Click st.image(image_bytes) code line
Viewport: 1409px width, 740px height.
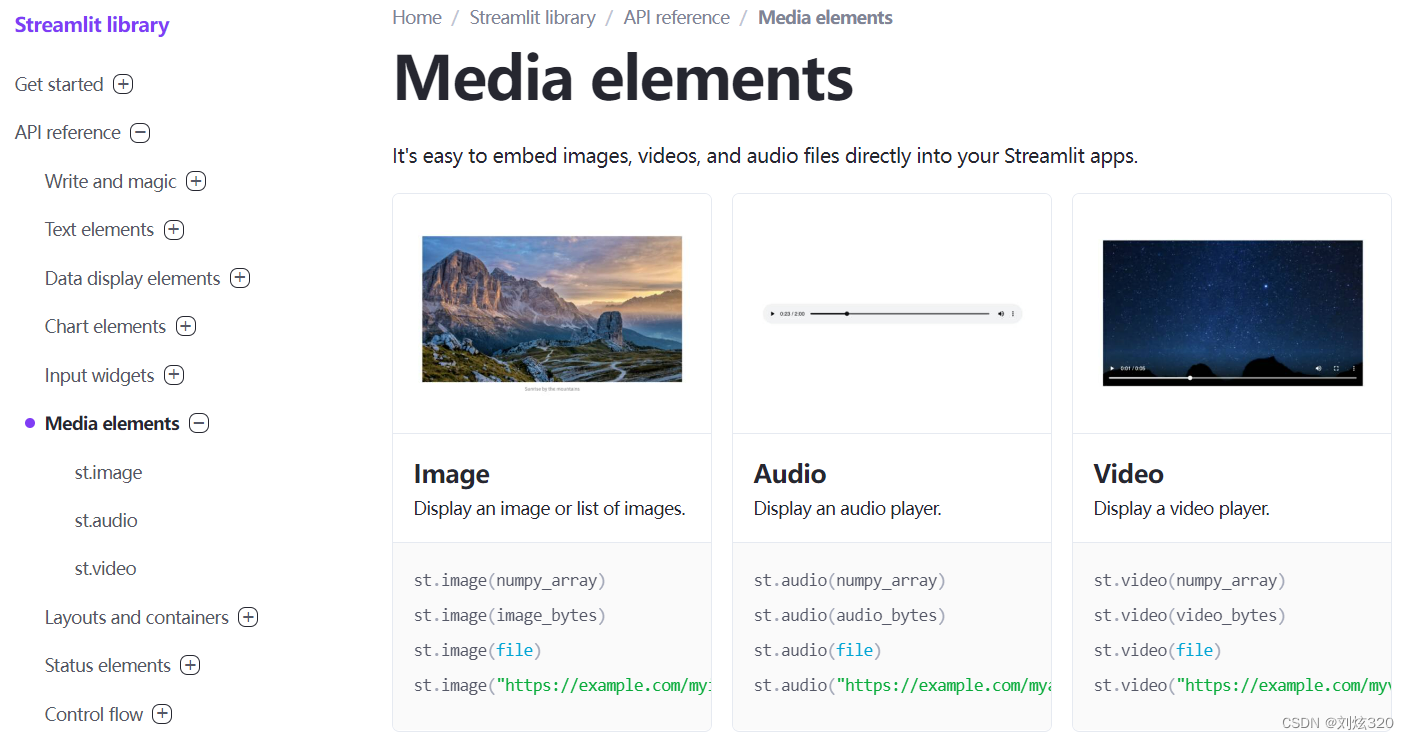(510, 615)
